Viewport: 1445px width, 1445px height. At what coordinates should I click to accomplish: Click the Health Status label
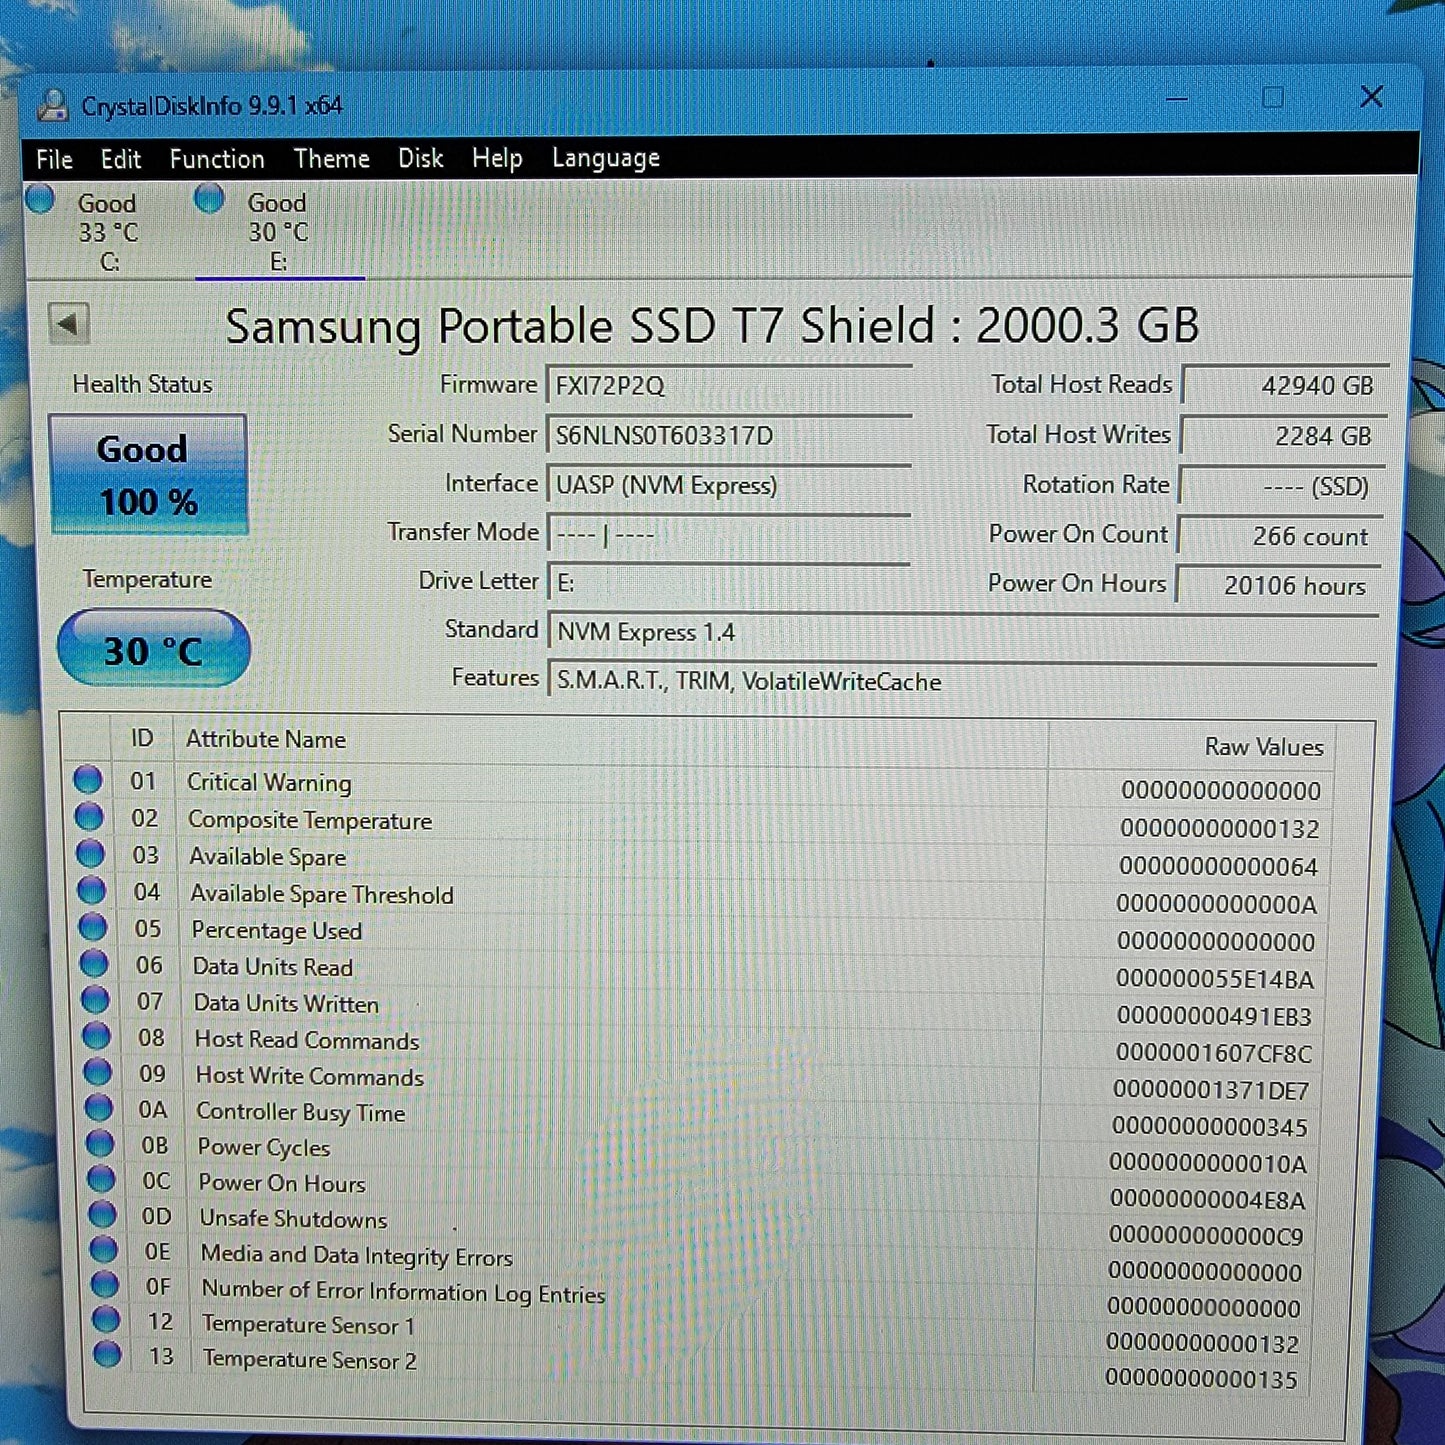tap(142, 384)
